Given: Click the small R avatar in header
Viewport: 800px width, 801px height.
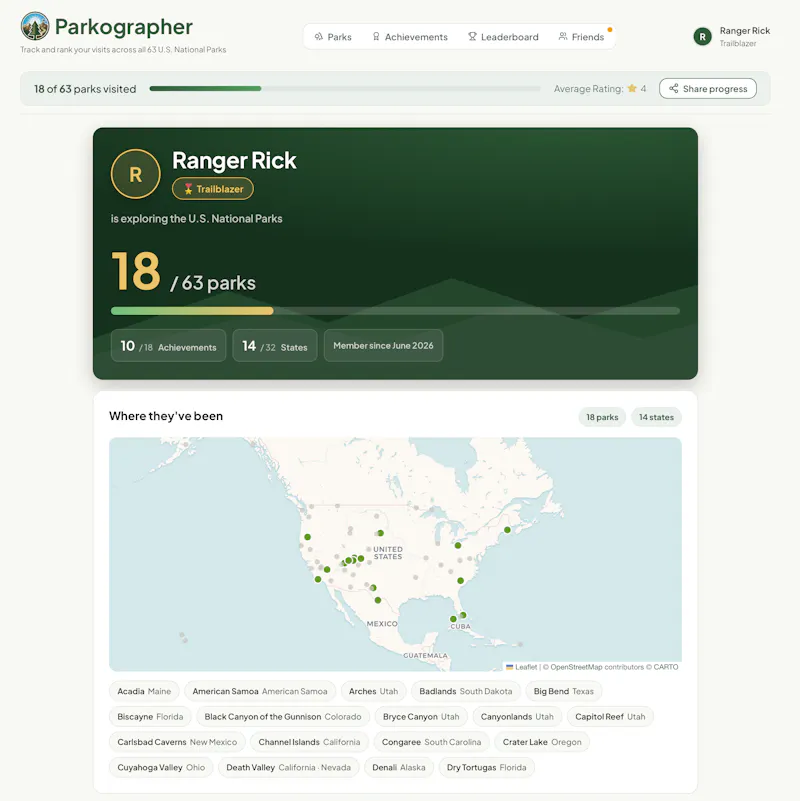Looking at the screenshot, I should click(702, 37).
